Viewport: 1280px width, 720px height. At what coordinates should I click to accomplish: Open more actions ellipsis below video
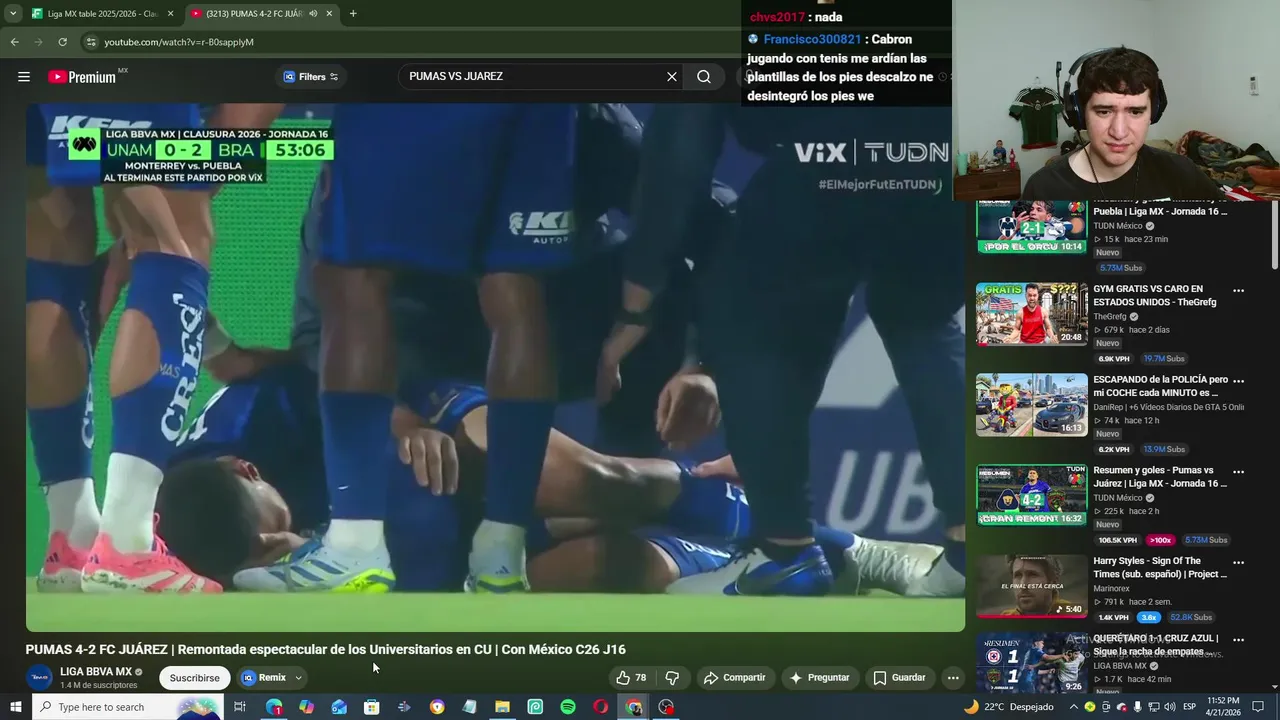[953, 678]
